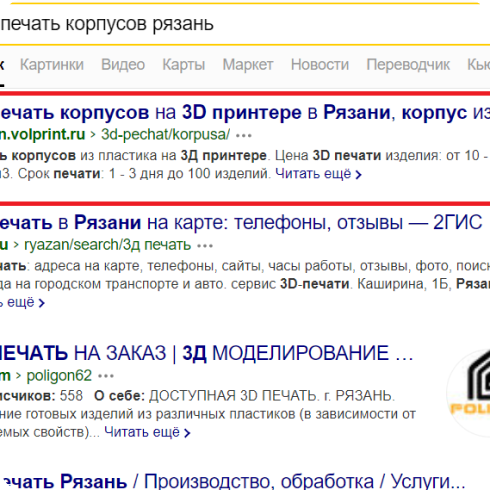
Task: Click the snippet text 'ДОСТУПНАЯ 3D ПЕЧАТЬ. г. РЯЗАНЬ.'
Action: [272, 396]
